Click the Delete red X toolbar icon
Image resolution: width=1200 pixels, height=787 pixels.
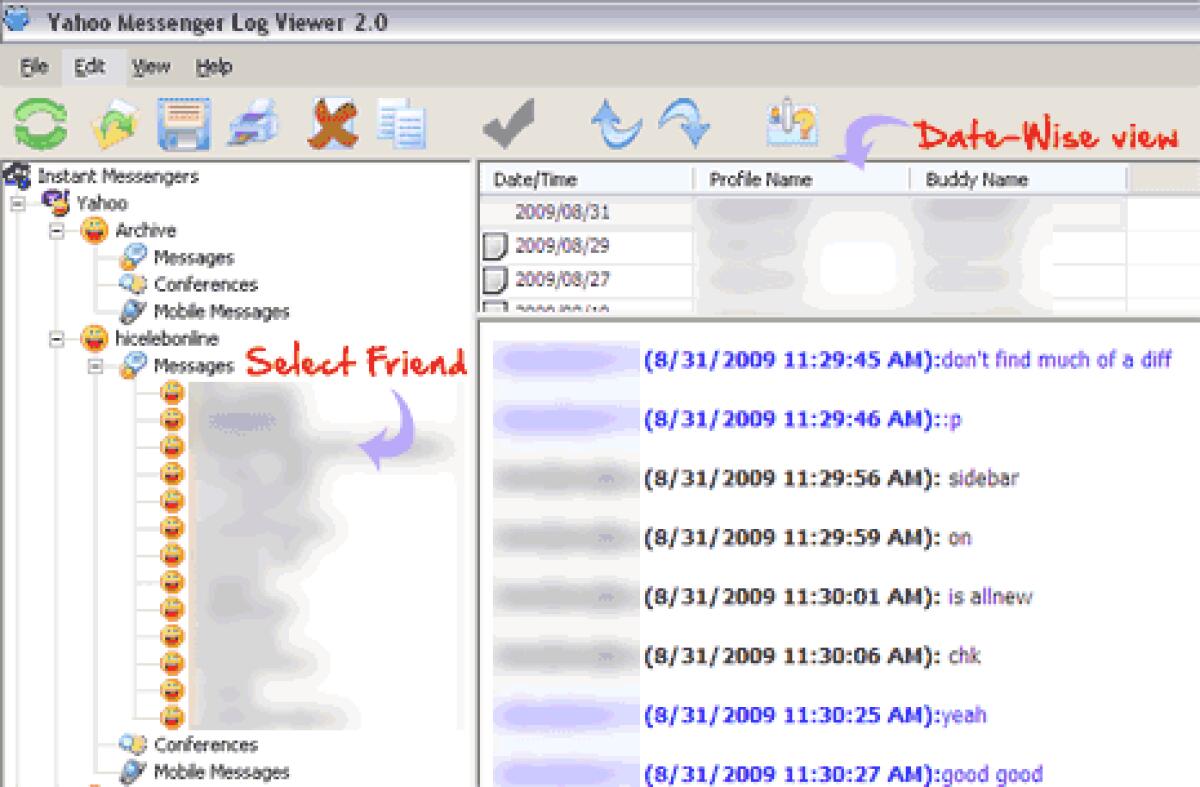pos(332,125)
